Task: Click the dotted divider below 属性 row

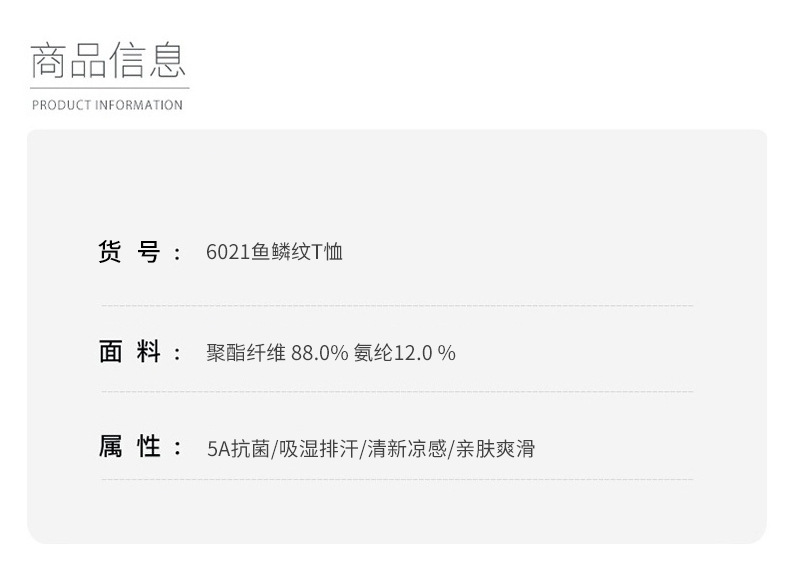Action: pyautogui.click(x=397, y=479)
